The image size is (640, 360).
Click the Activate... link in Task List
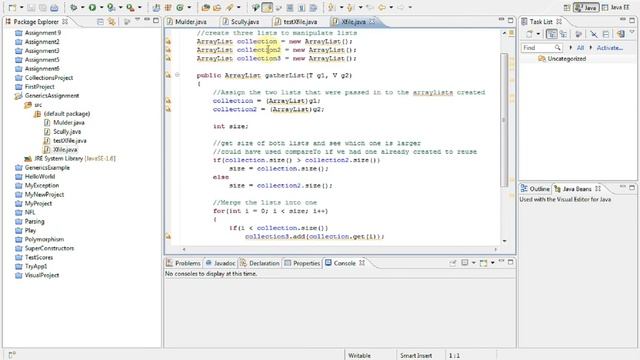[610, 48]
